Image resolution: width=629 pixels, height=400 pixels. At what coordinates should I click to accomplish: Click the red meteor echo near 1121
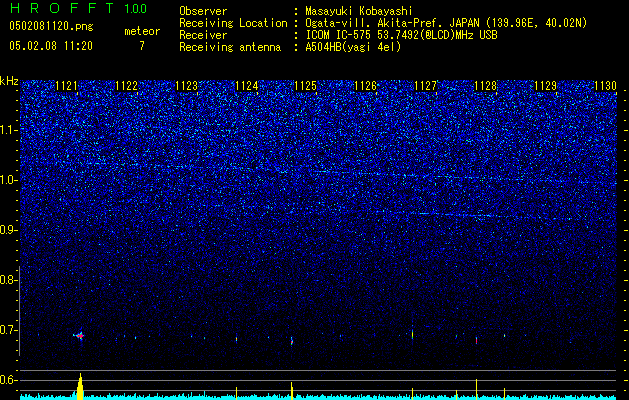coord(80,335)
